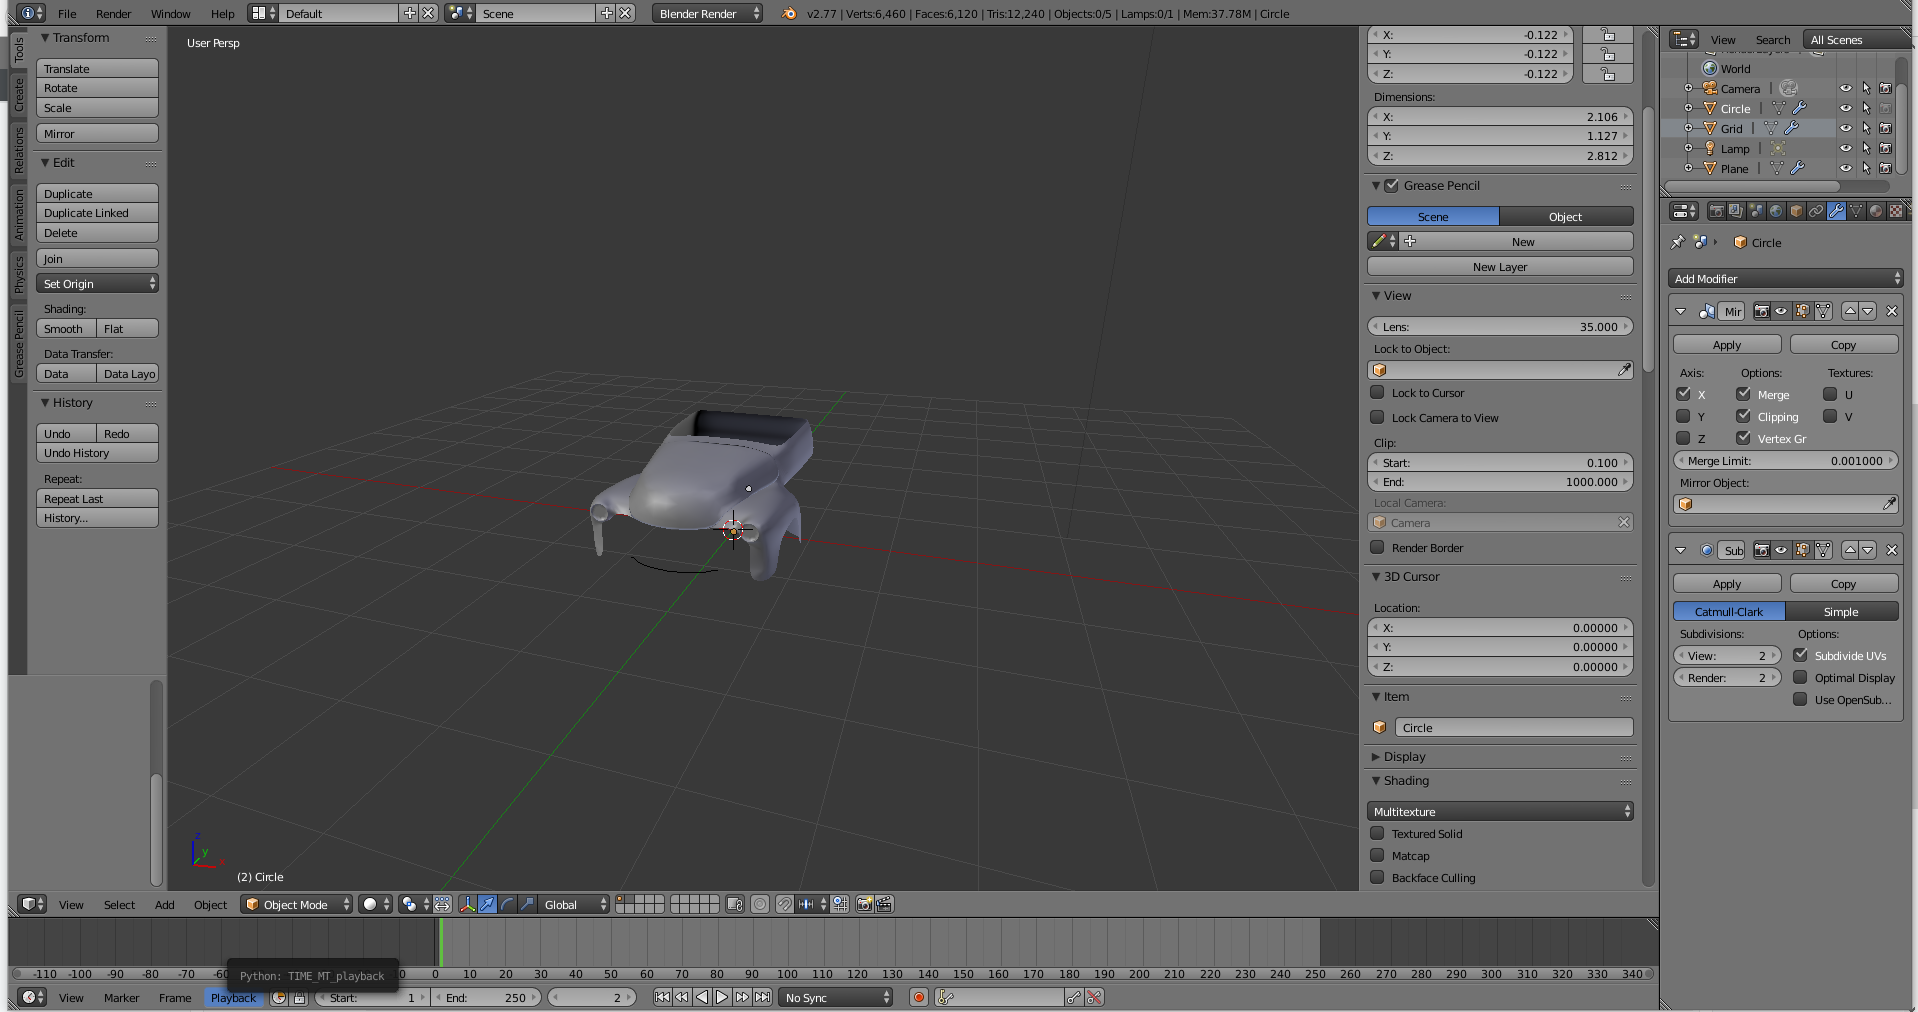
Task: Enable the Y axis for Mirror modifier
Action: [x=1683, y=416]
